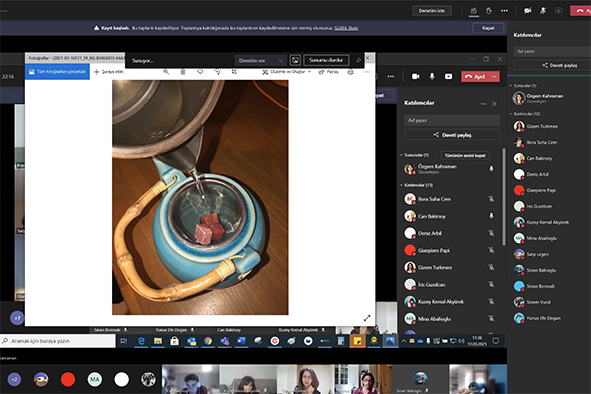Open the privacy policy link in recording banner
The width and height of the screenshot is (591, 394).
tap(346, 28)
